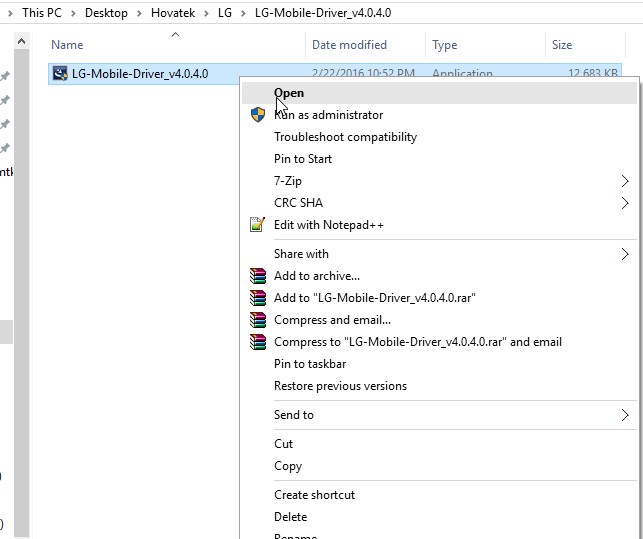Go to This PC in the address bar
Viewport: 643px width, 539px height.
pyautogui.click(x=42, y=13)
